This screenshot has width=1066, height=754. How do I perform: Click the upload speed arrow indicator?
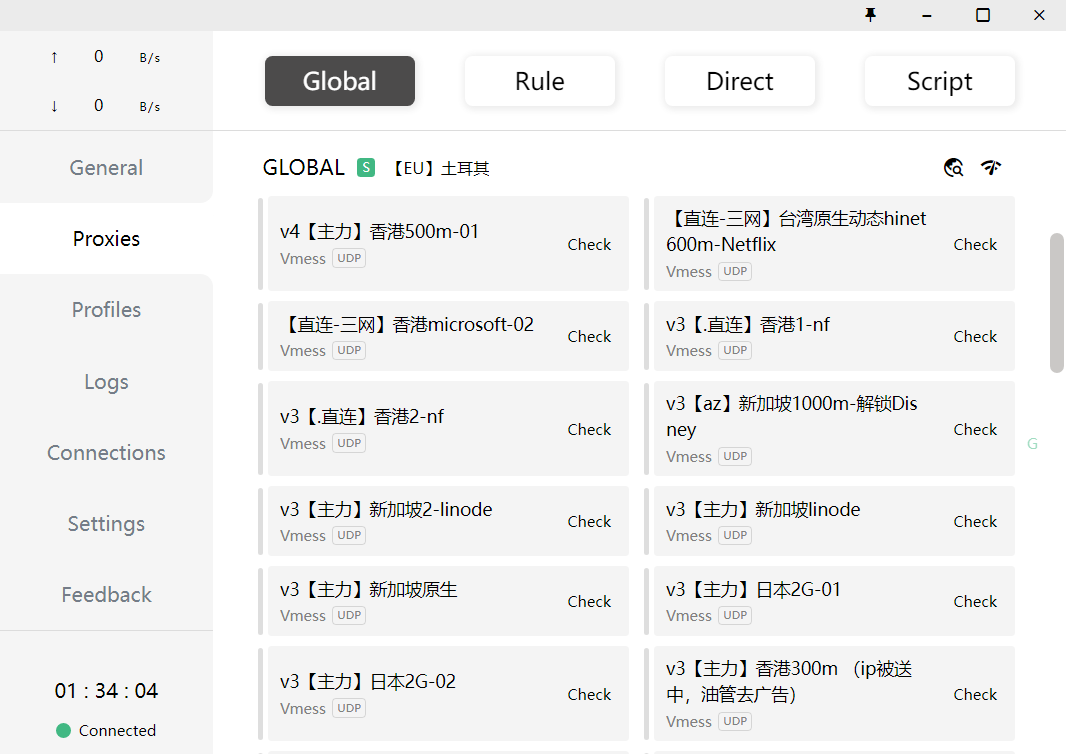pos(54,57)
